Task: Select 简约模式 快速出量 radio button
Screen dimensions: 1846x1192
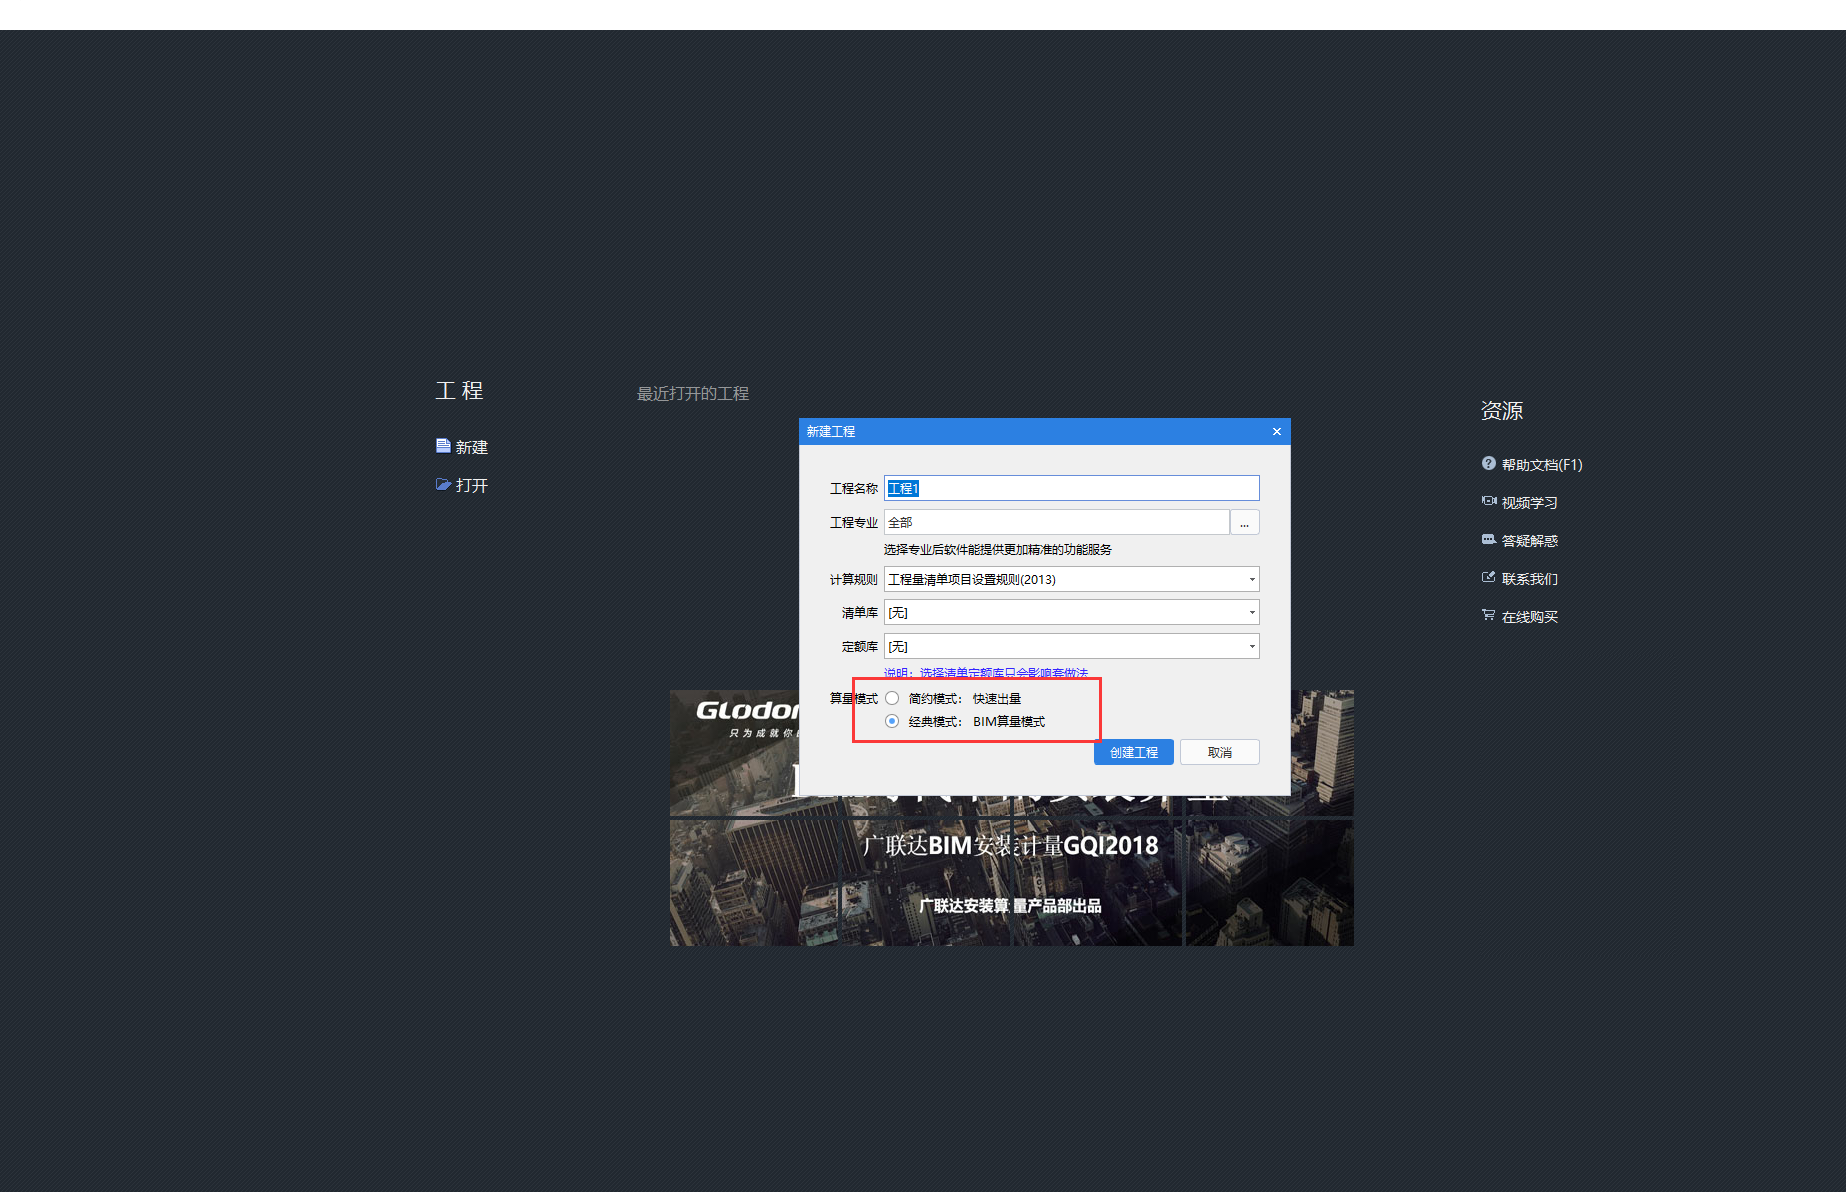Action: (x=892, y=698)
